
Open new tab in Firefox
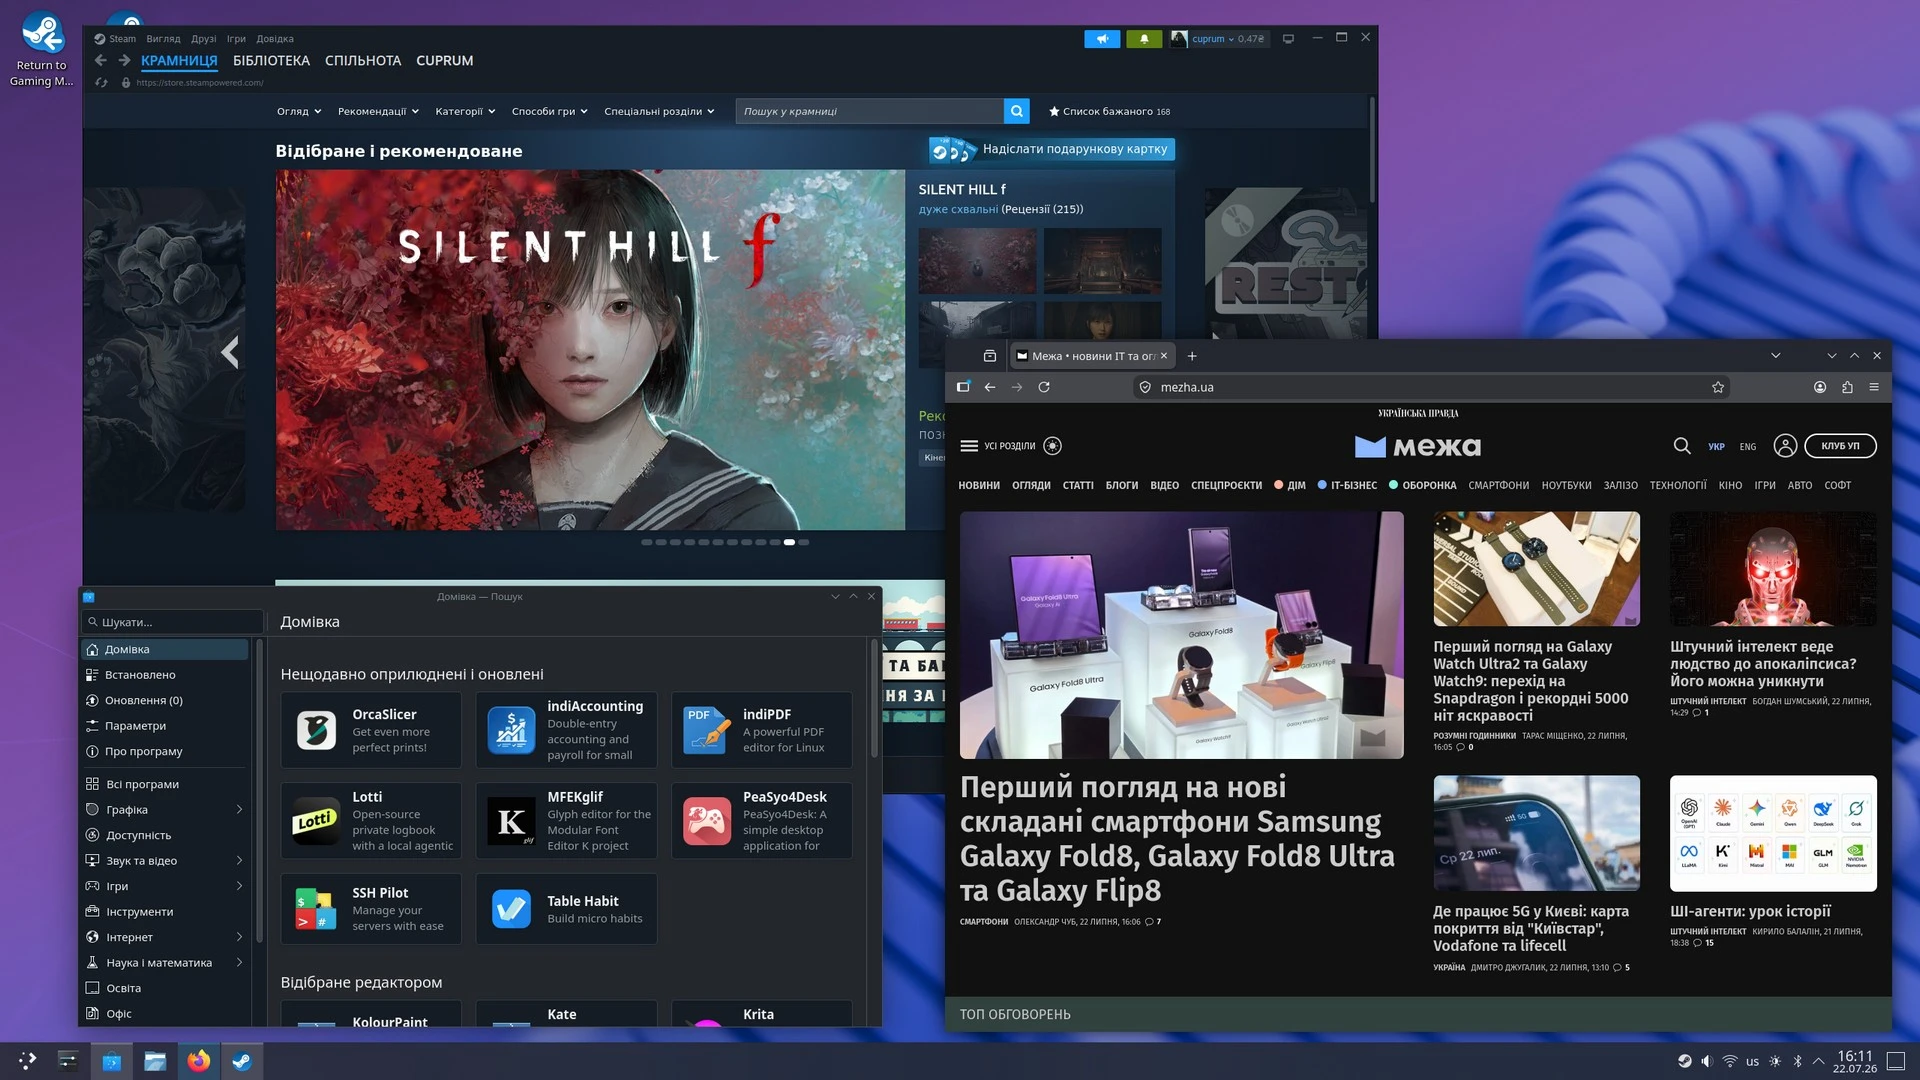[x=1191, y=356]
